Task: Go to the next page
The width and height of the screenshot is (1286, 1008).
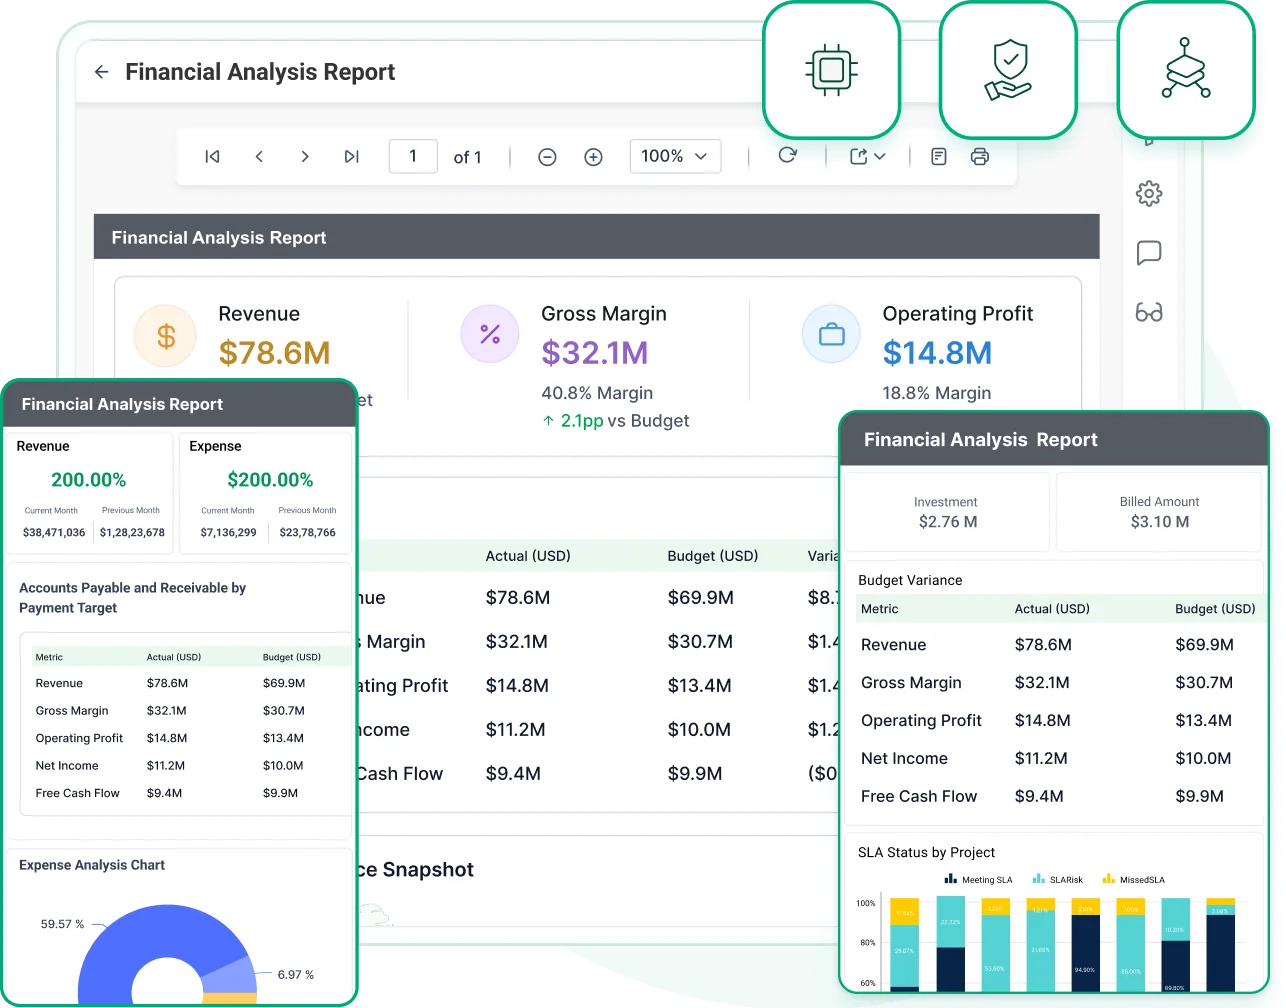Action: (305, 156)
